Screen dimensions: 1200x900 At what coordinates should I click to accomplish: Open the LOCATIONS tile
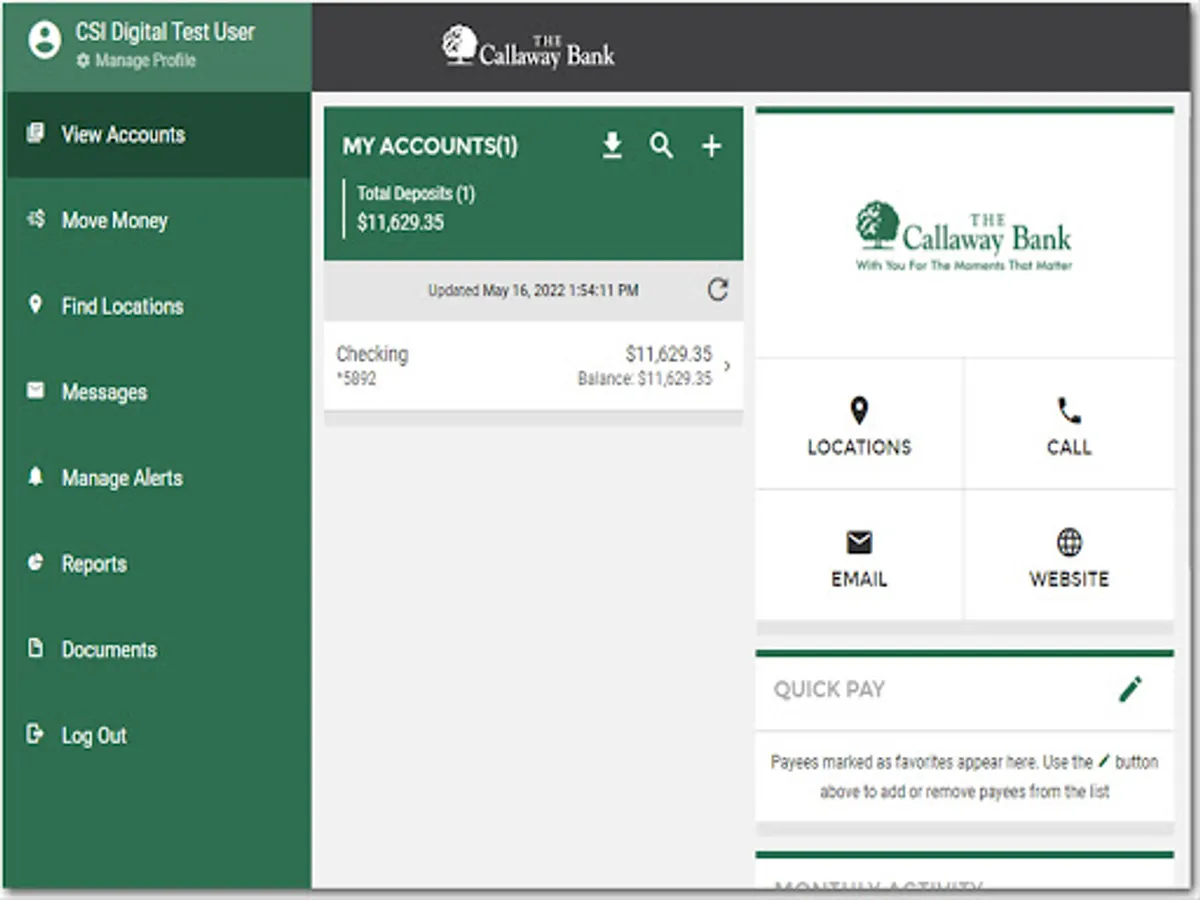859,425
